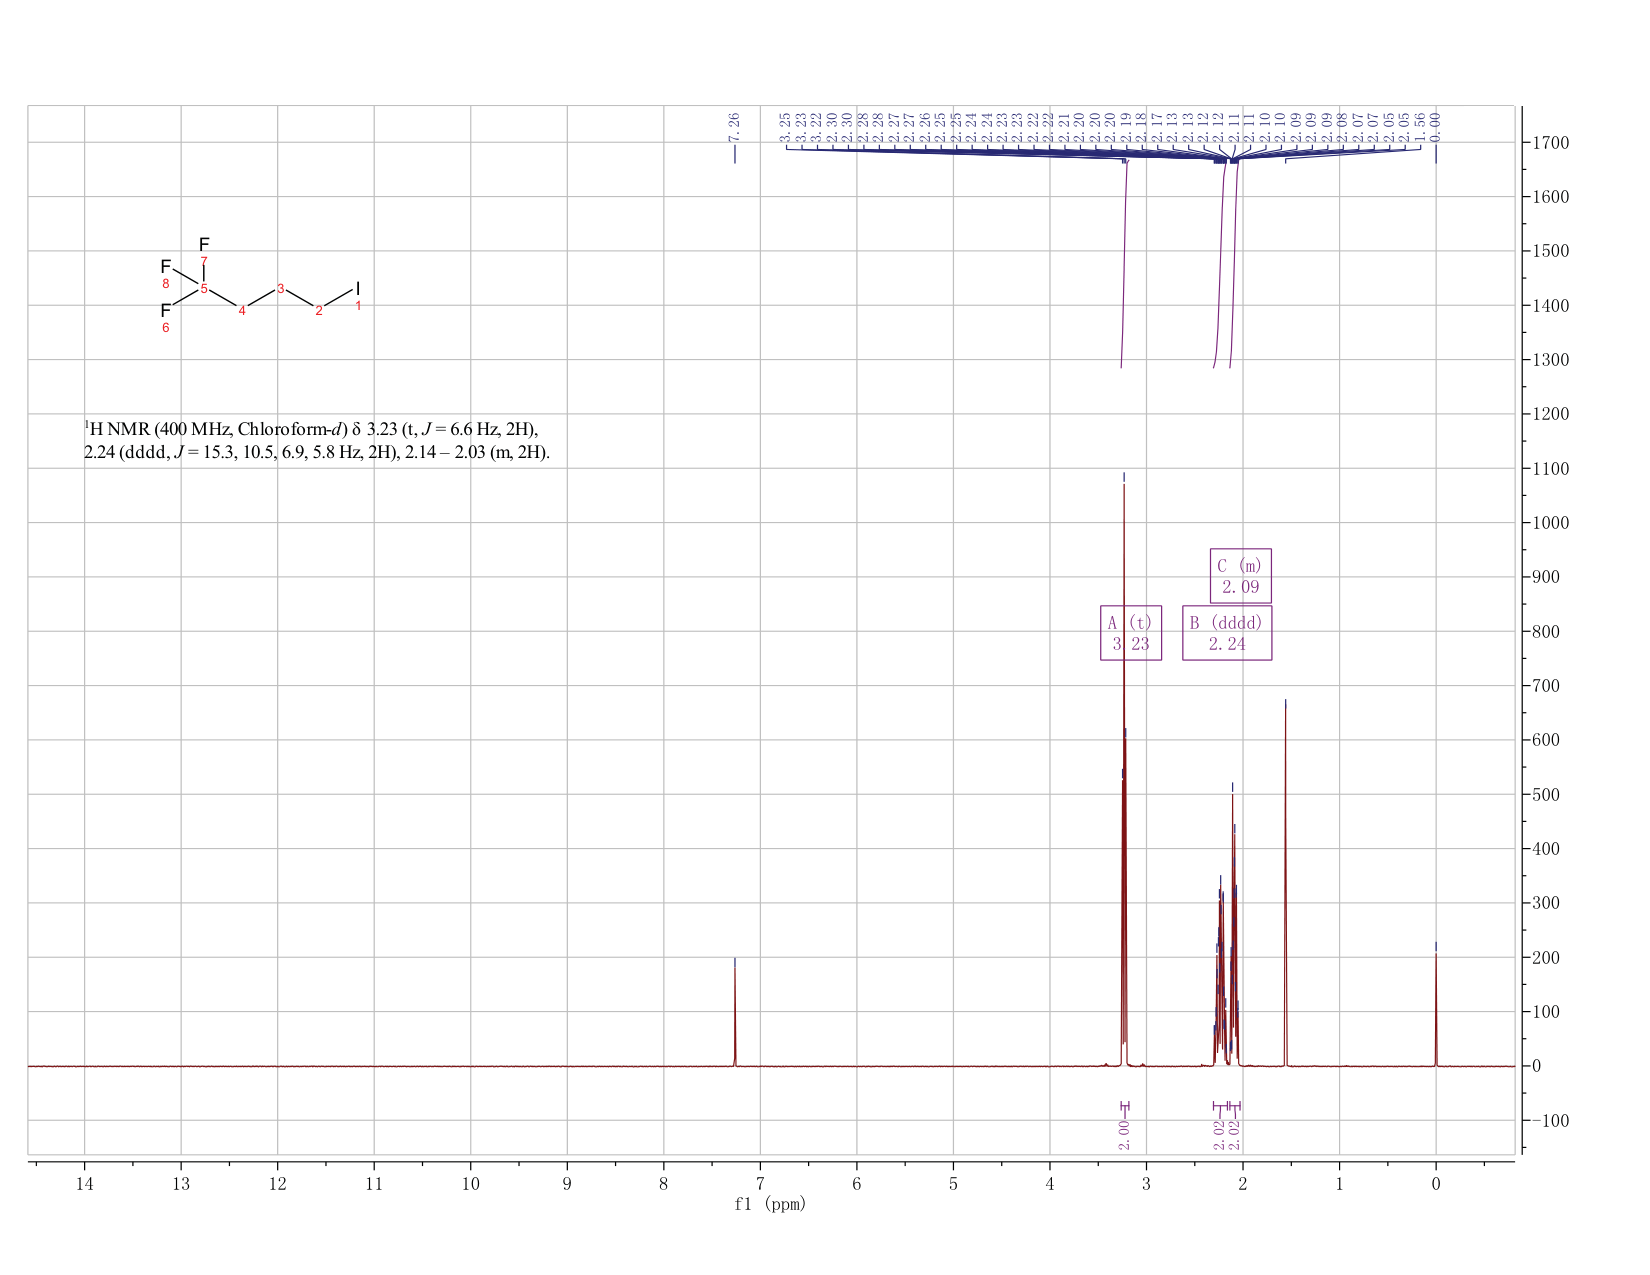
Task: Click the y-axis tick label 1500
Action: point(1550,251)
